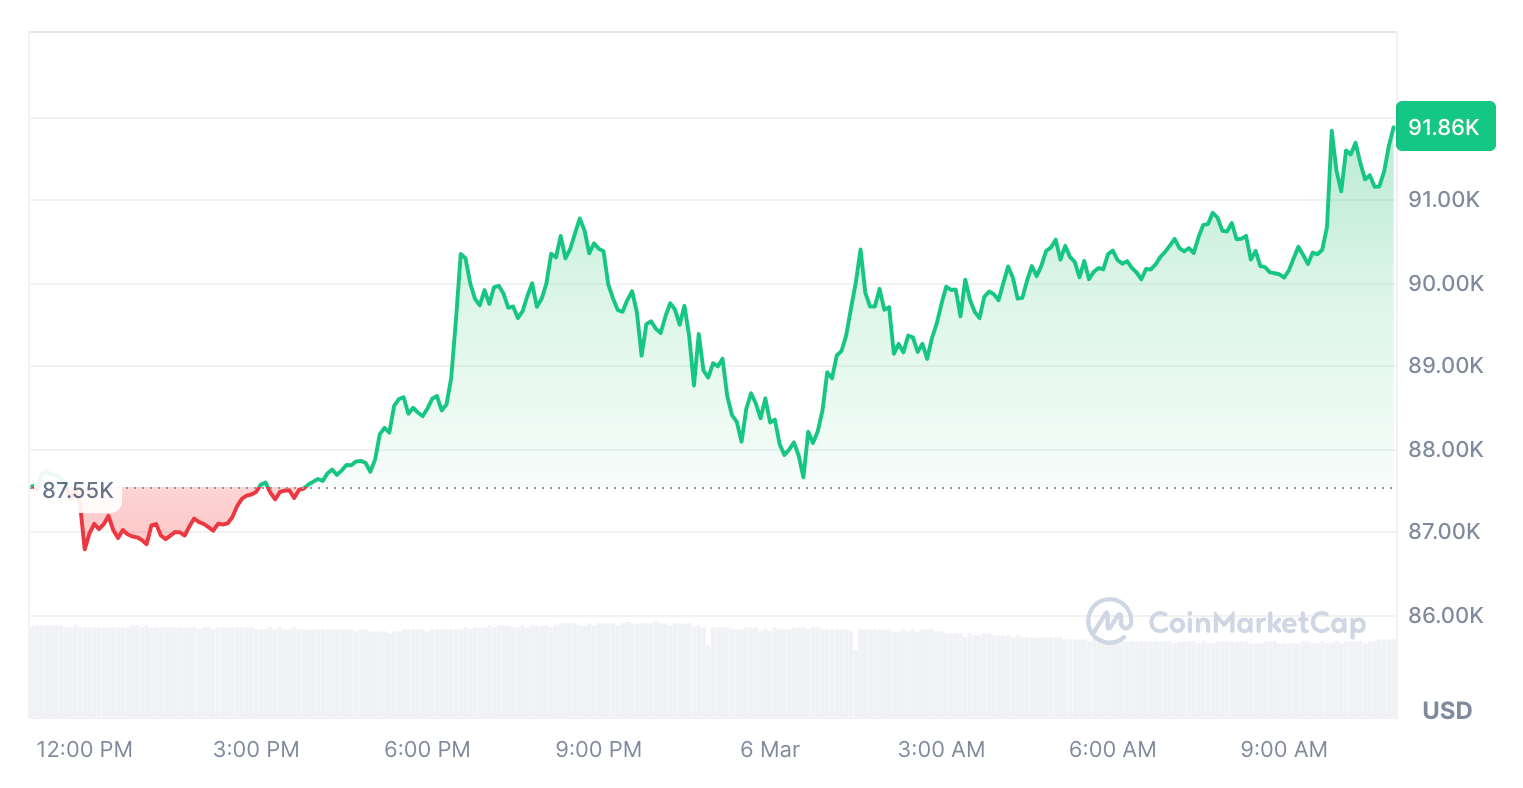The width and height of the screenshot is (1523, 788).
Task: Click the 86.00K price axis label
Action: coord(1444,615)
